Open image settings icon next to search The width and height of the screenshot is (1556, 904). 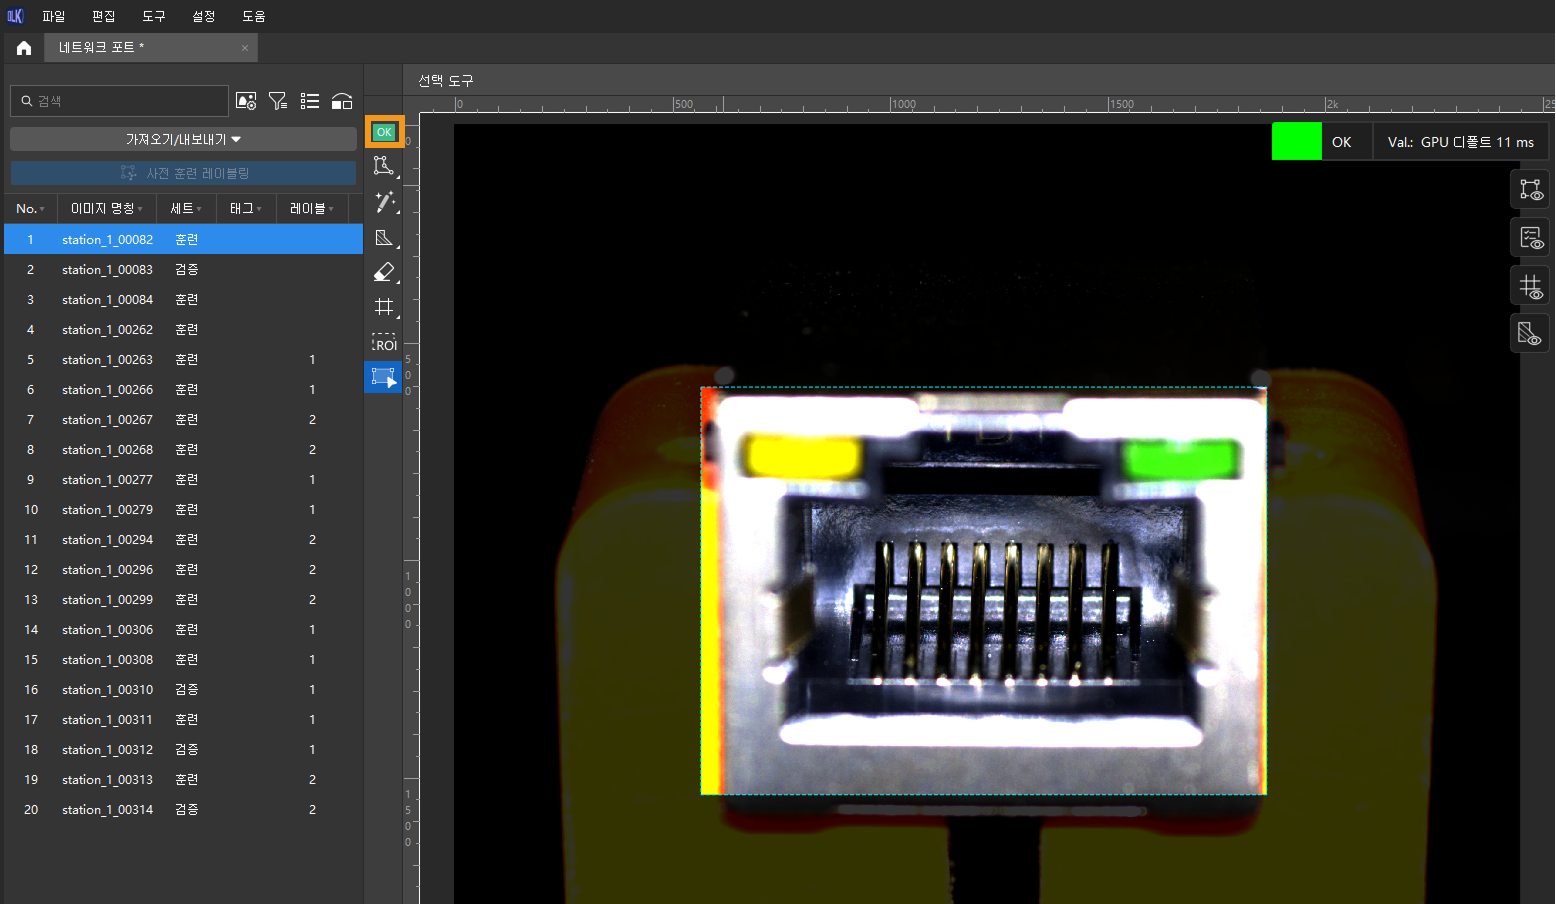coord(246,101)
